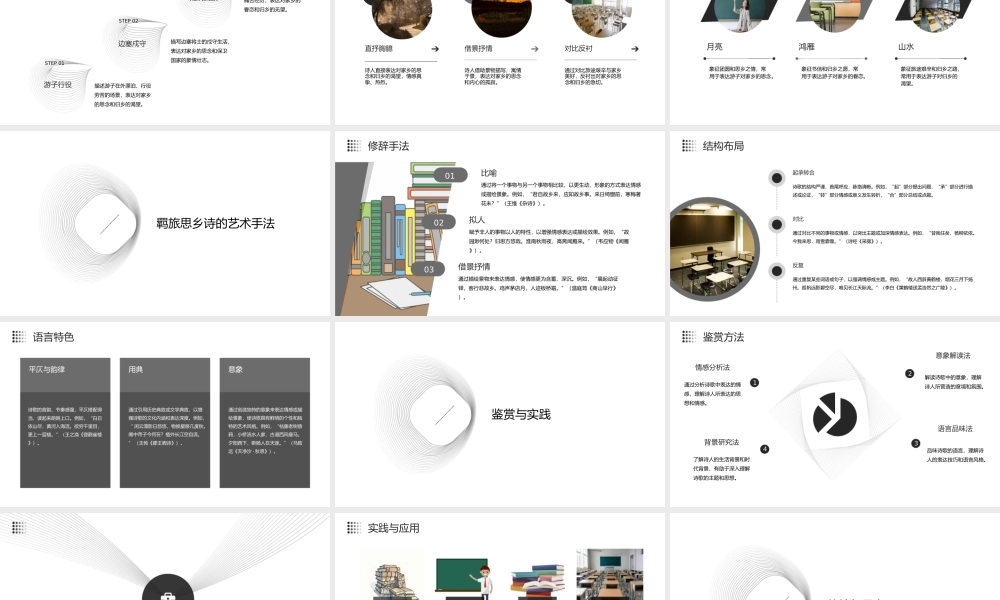This screenshot has width=1000, height=600.
Task: Click the teacher at chalkboard illustration
Action: (x=464, y=577)
